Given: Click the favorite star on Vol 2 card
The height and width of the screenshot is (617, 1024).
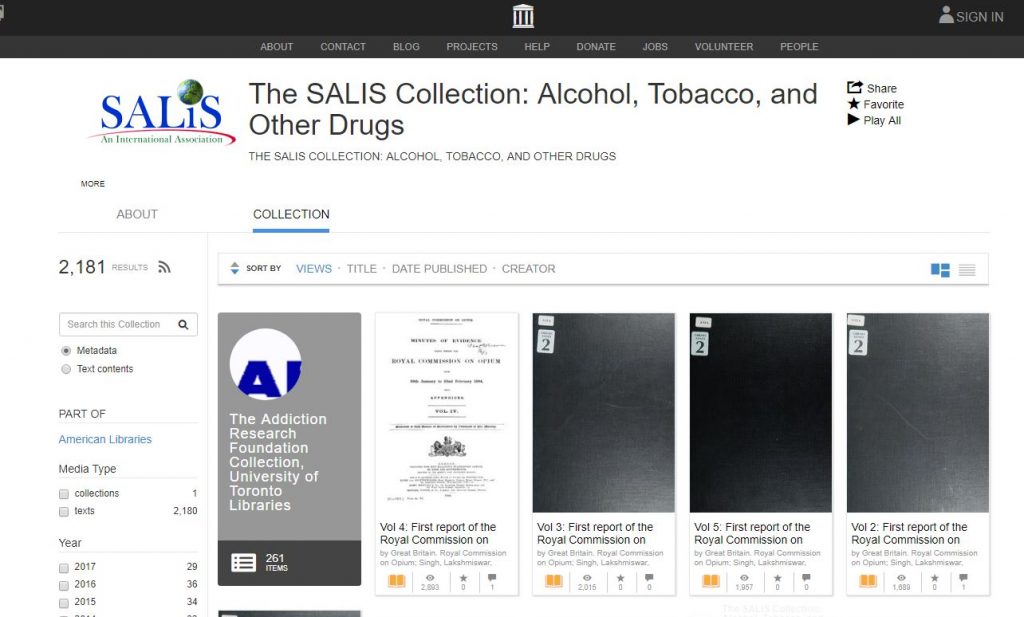Looking at the screenshot, I should [935, 578].
